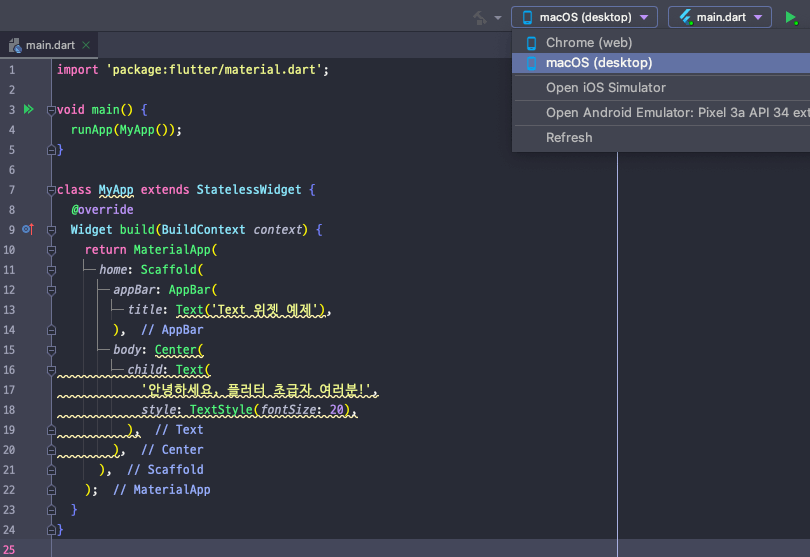Click line number 25 in the gutter
810x557 pixels.
coord(9,550)
